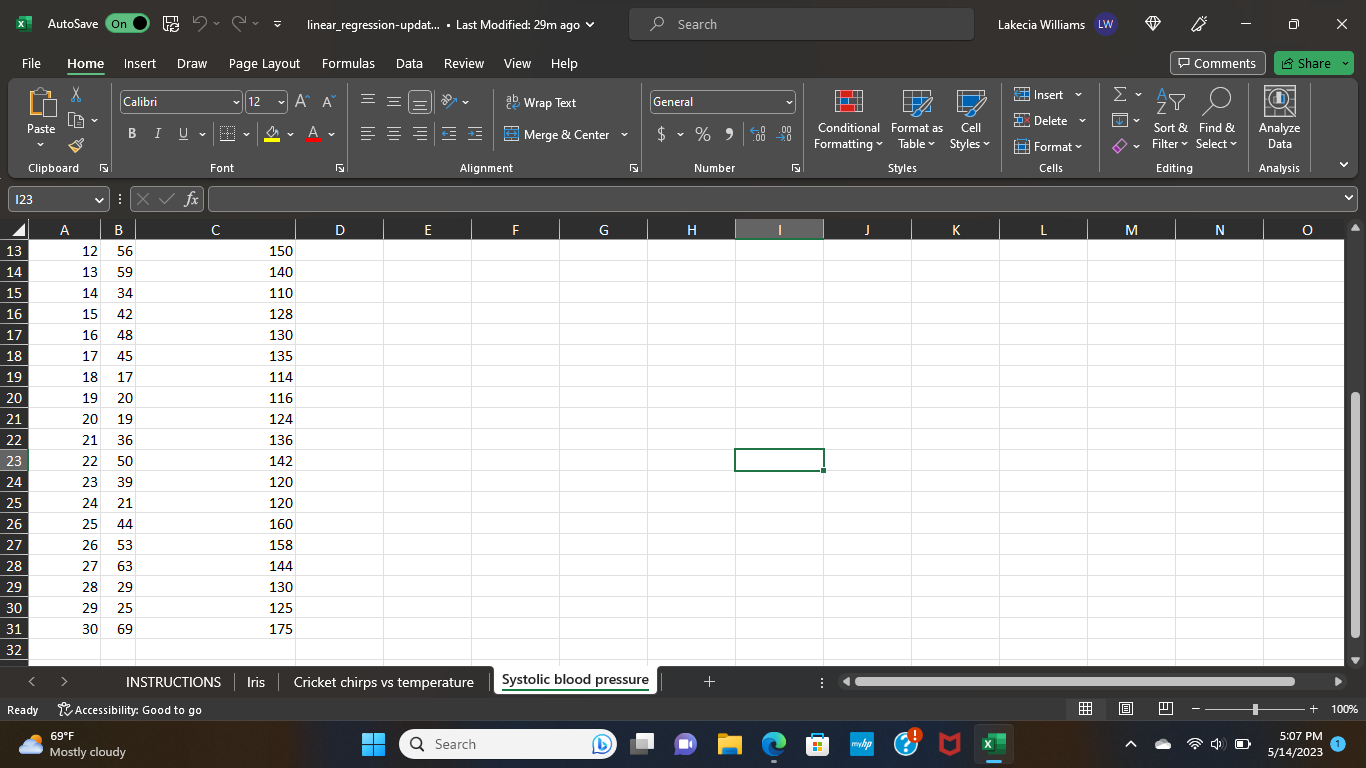Click the Share button
Image resolution: width=1366 pixels, height=768 pixels.
1306,63
